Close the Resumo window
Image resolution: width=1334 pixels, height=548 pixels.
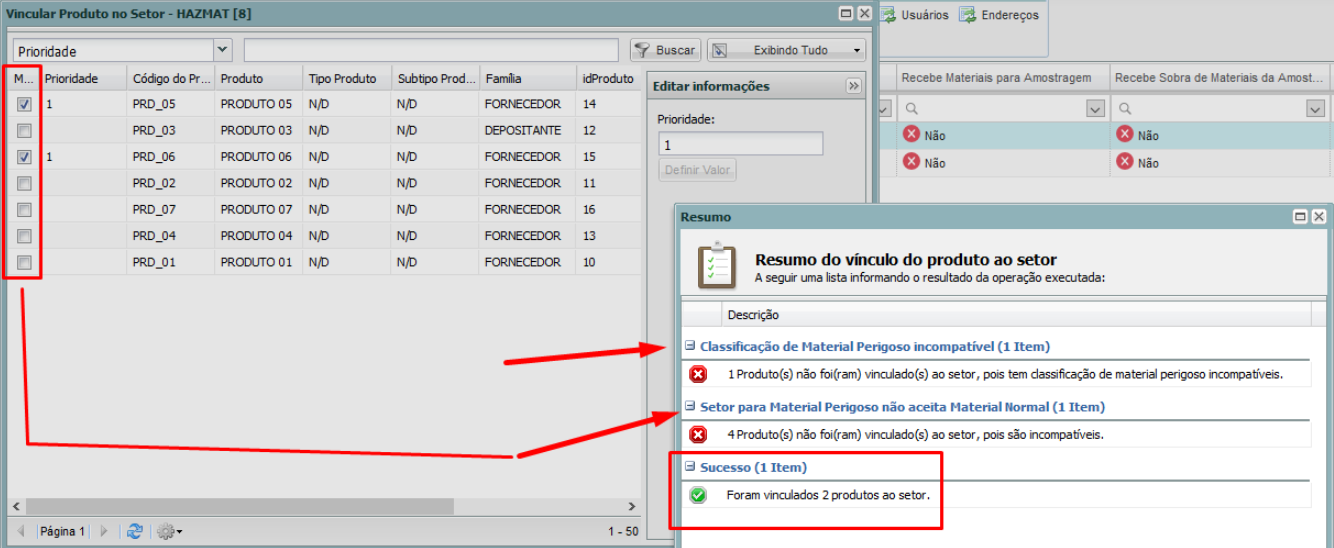coord(1319,216)
